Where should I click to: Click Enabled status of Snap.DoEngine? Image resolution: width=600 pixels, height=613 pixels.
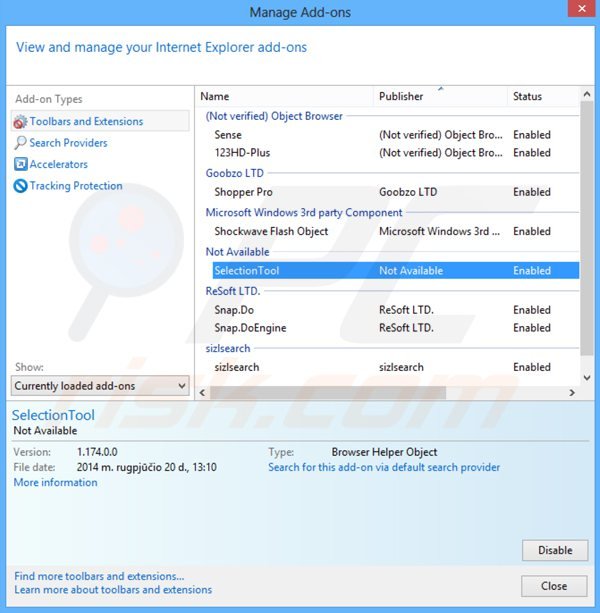532,328
